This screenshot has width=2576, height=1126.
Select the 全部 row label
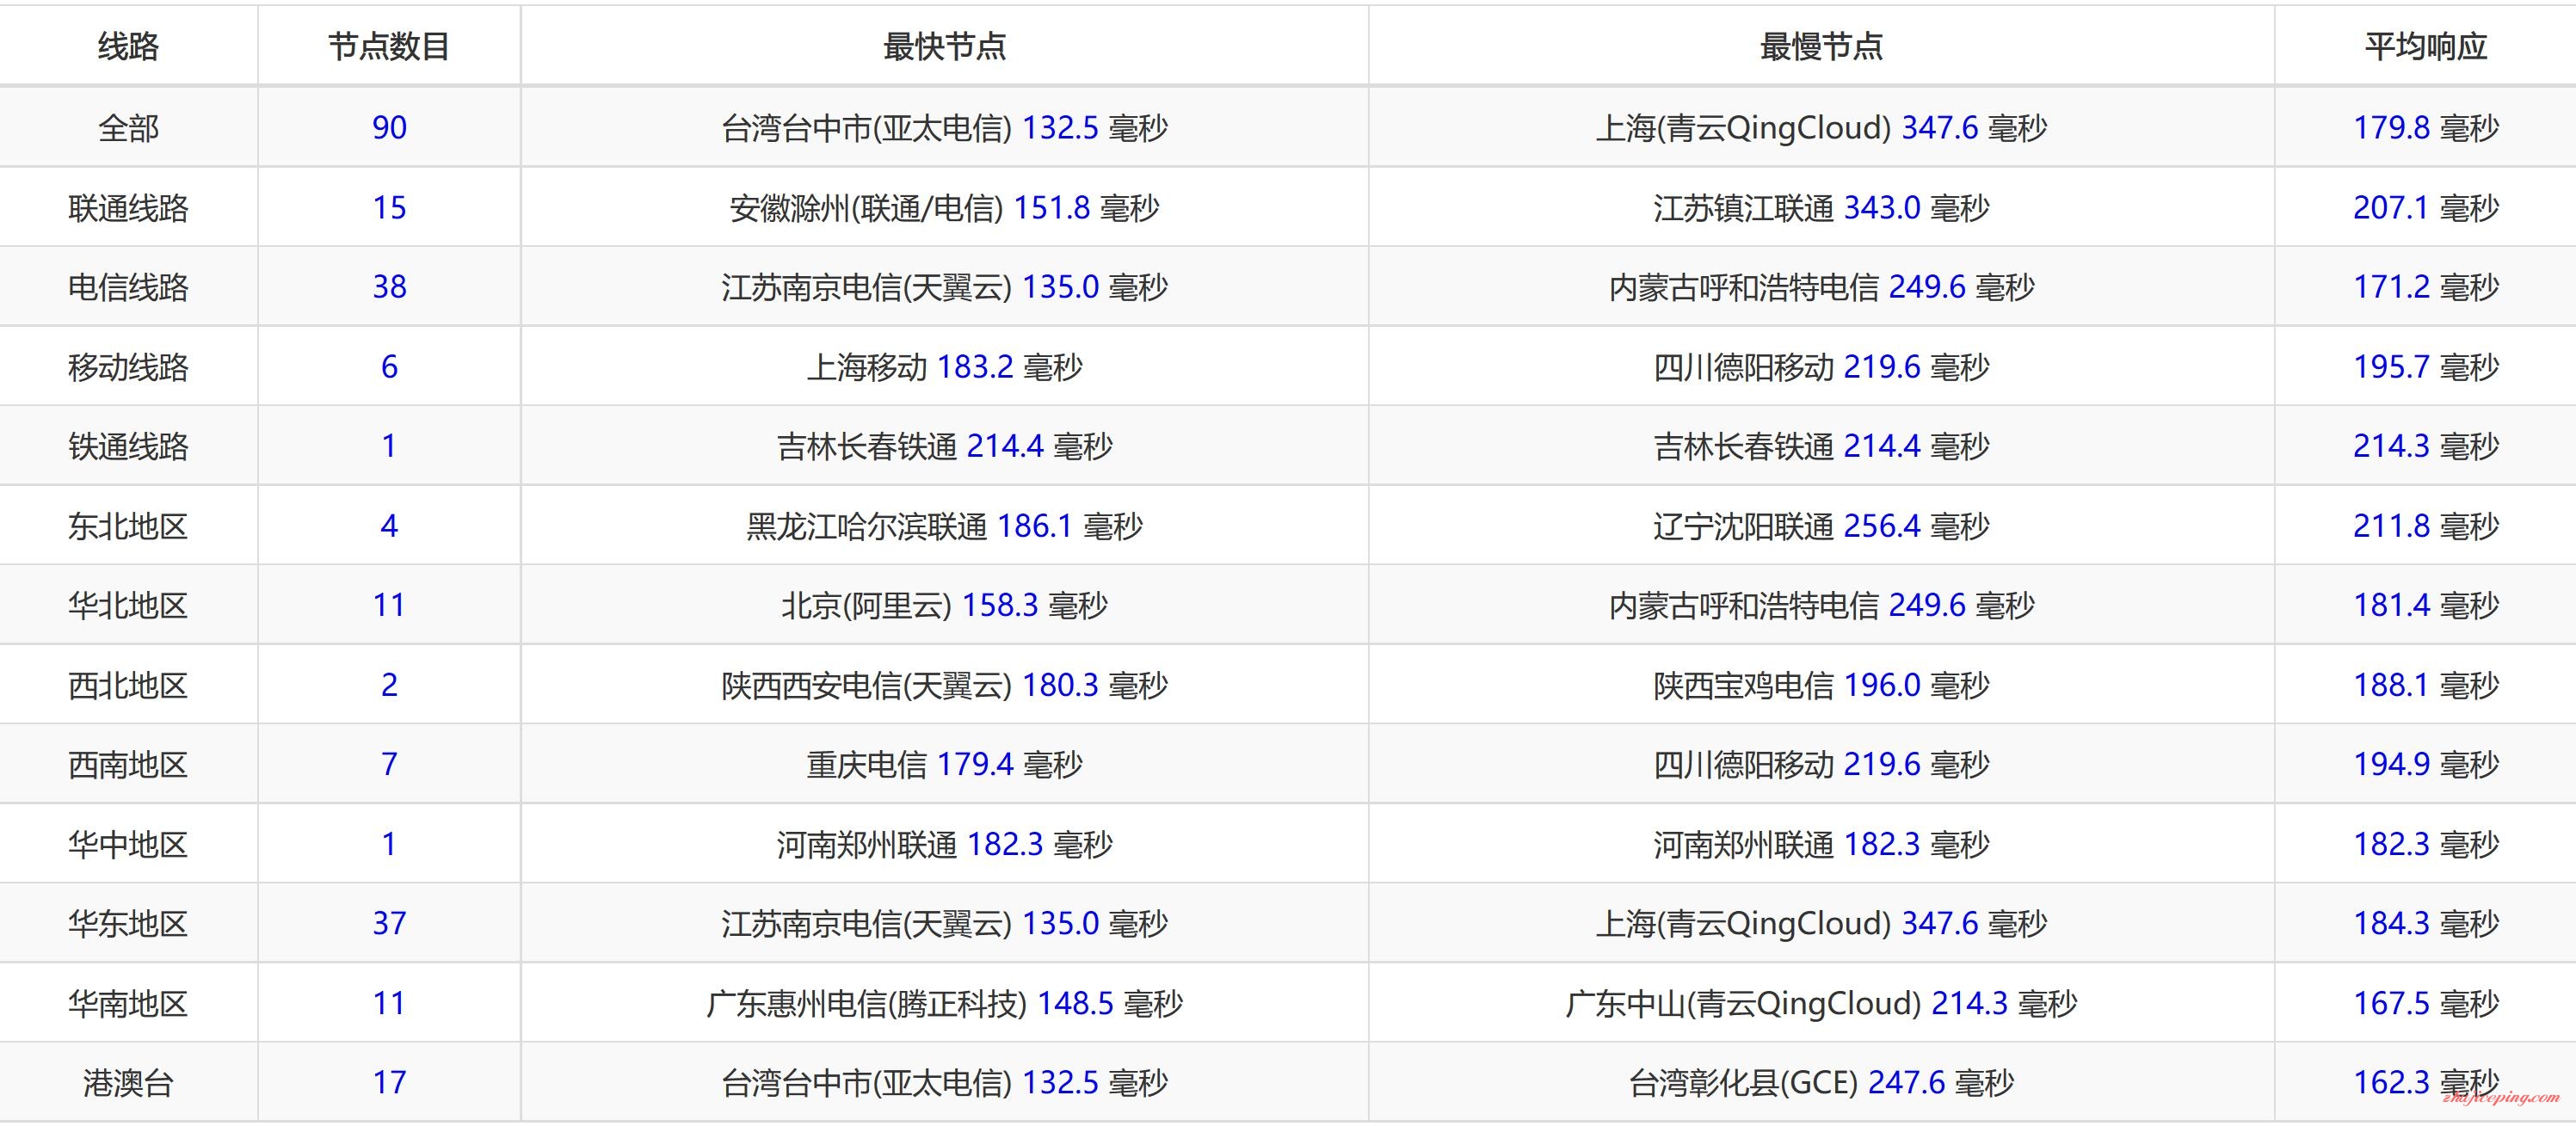pyautogui.click(x=128, y=128)
